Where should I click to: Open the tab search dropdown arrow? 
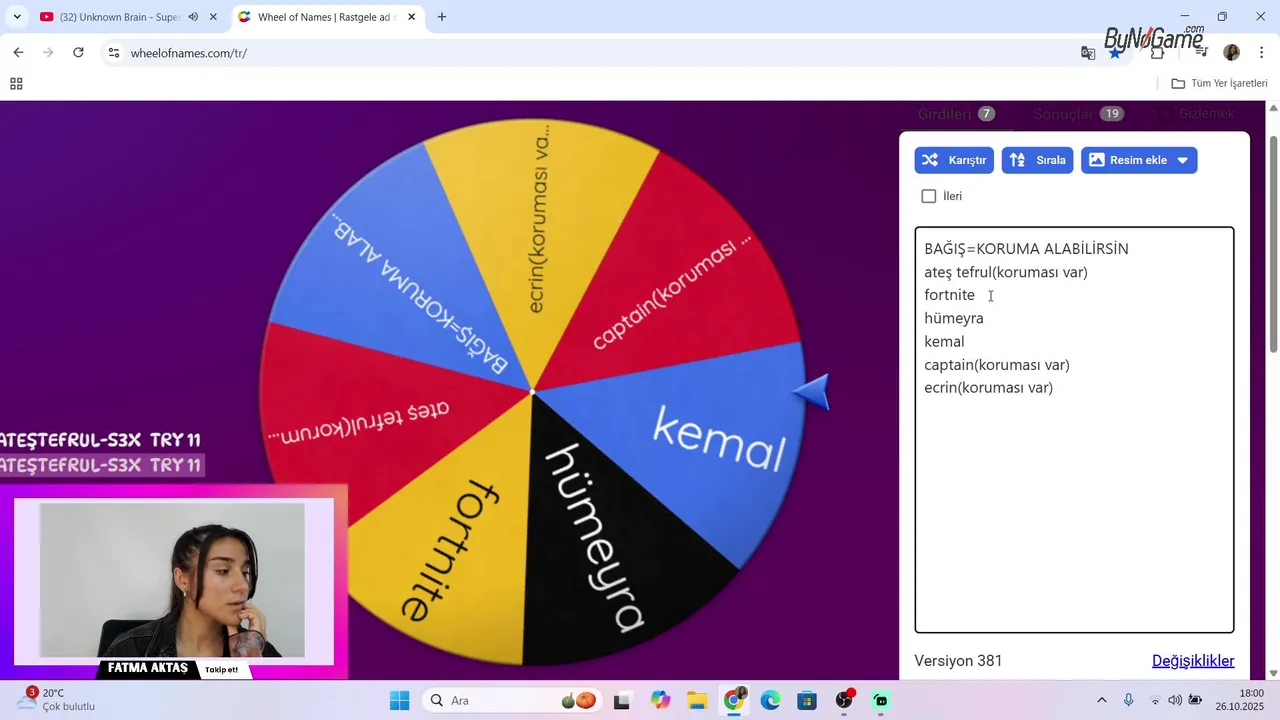[x=16, y=17]
